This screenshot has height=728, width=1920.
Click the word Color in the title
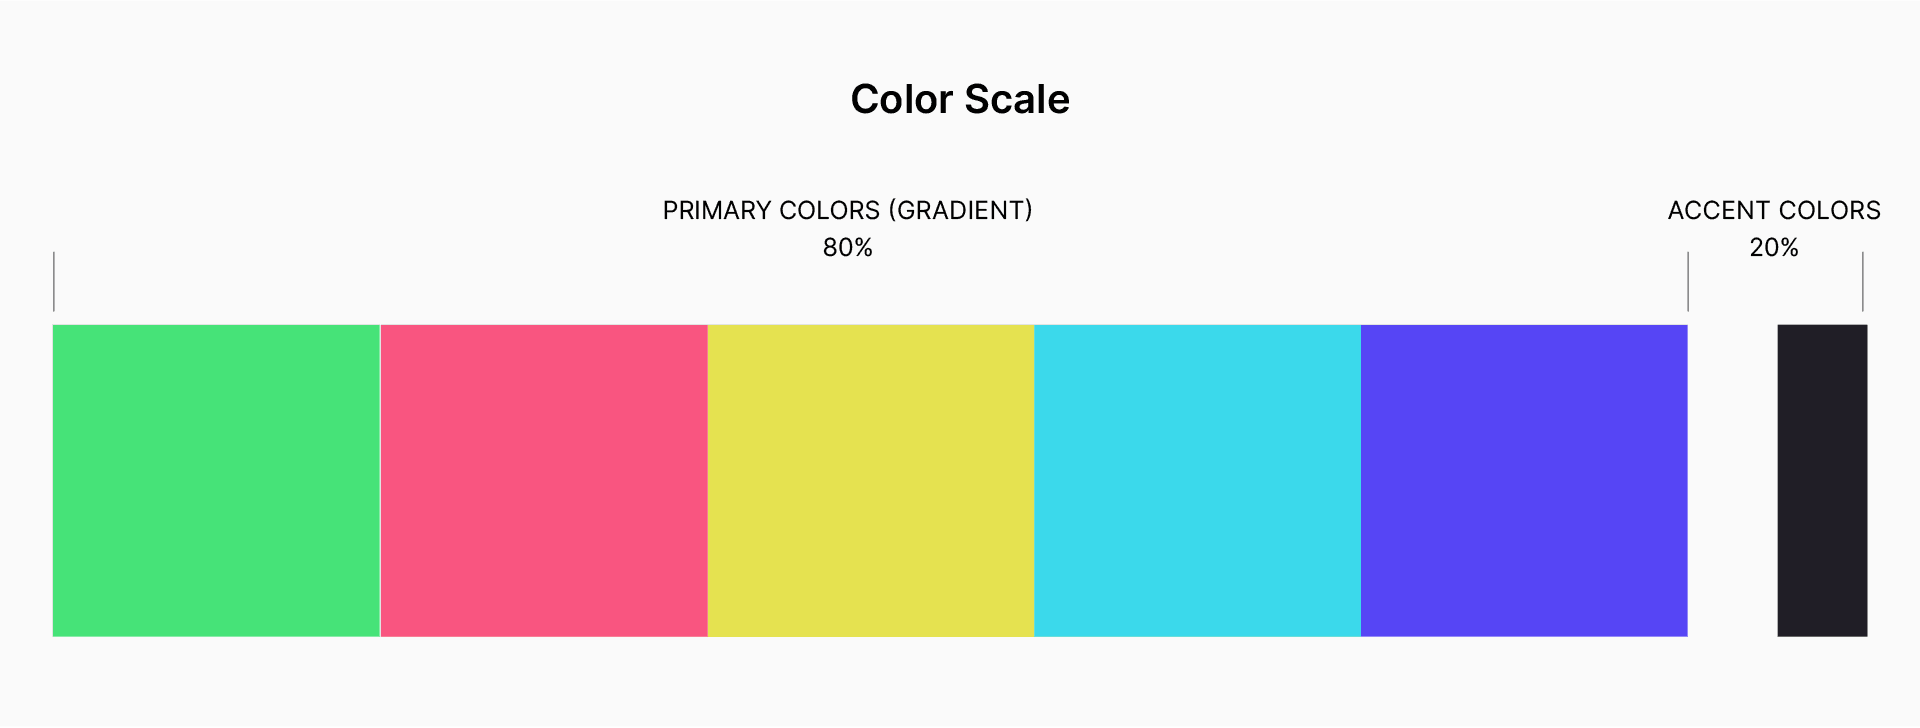click(902, 99)
